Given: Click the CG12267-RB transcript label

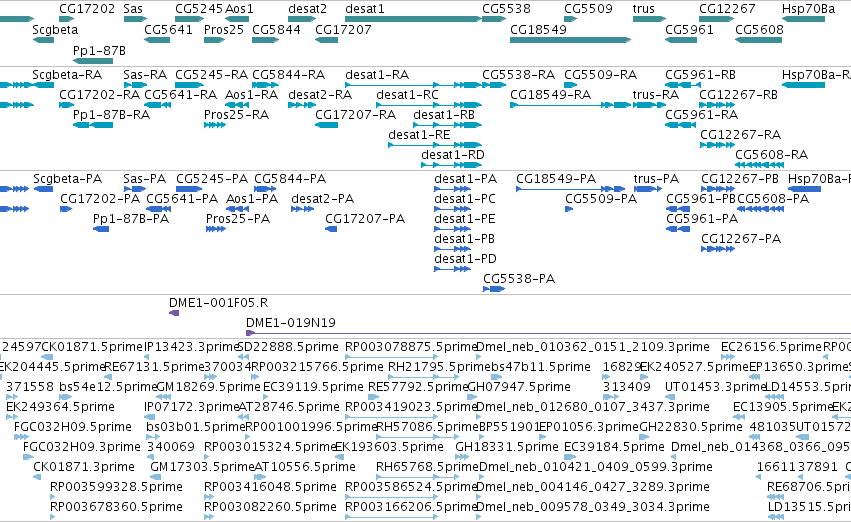Looking at the screenshot, I should click(x=739, y=94).
